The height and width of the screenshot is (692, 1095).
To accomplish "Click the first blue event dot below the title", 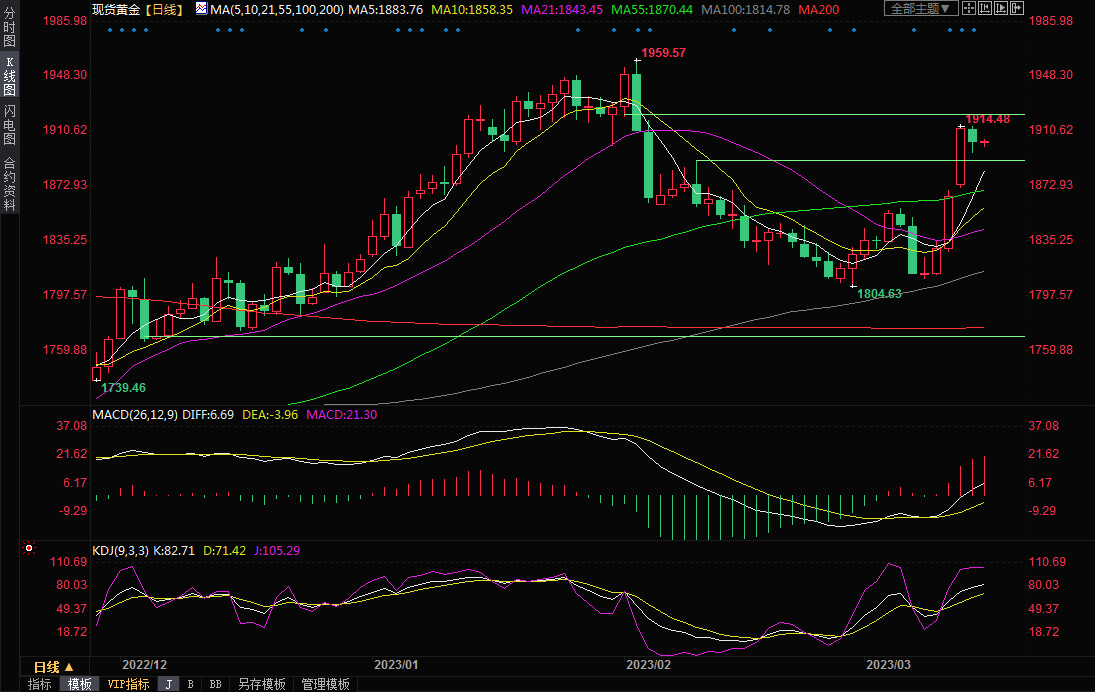I will pyautogui.click(x=109, y=29).
